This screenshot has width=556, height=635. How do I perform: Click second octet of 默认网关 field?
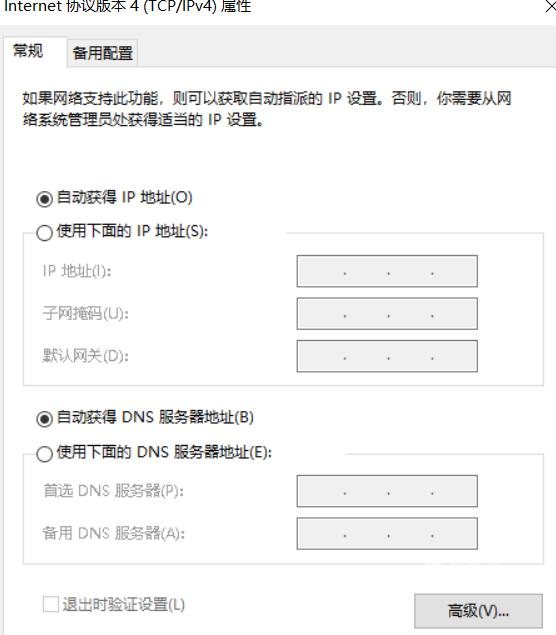point(366,356)
